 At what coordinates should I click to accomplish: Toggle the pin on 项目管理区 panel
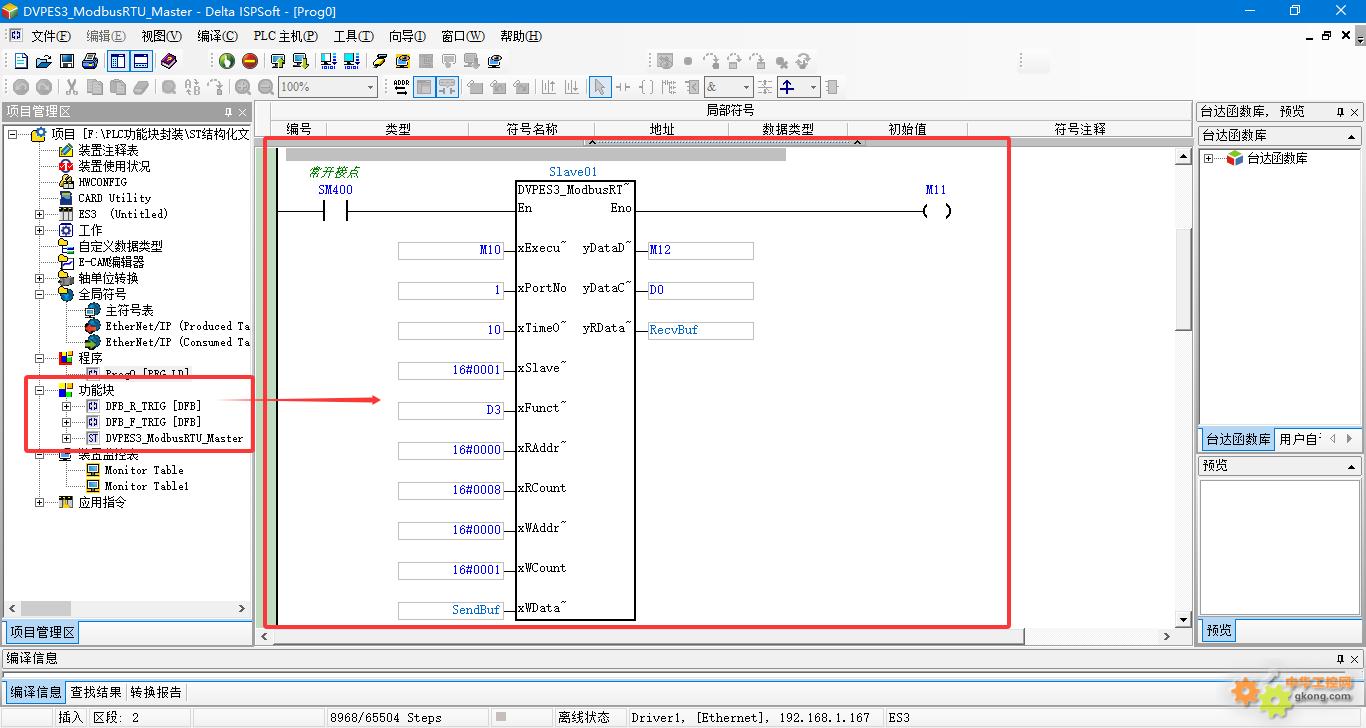pos(228,112)
